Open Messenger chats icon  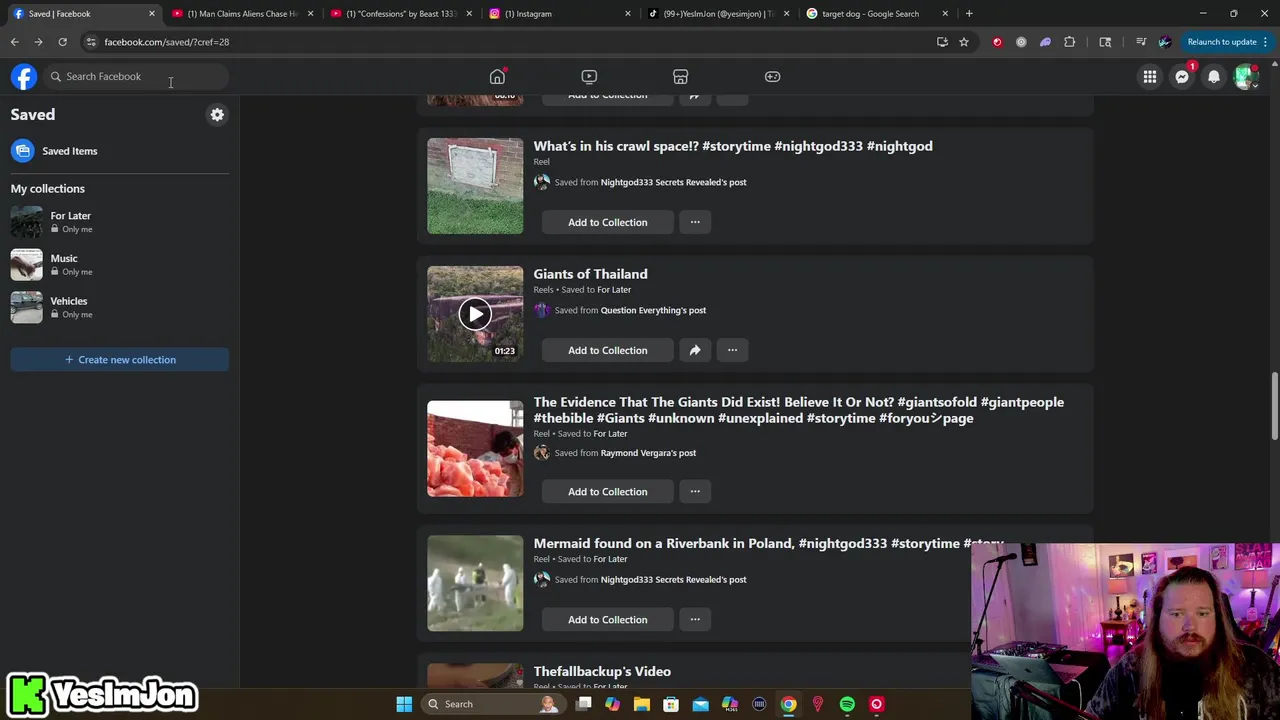click(1182, 77)
